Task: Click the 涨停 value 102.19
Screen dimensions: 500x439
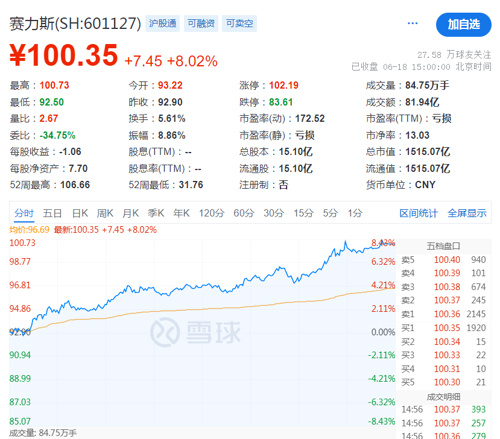Action: coord(284,85)
